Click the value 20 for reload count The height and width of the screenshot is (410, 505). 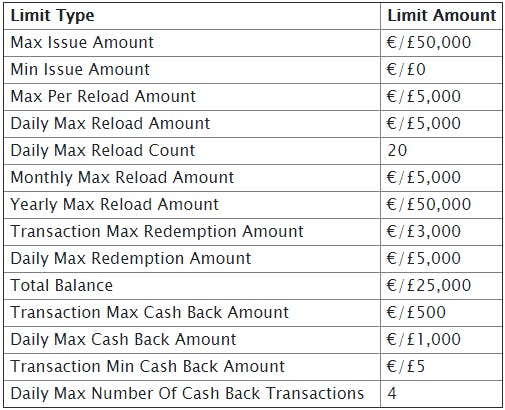397,150
